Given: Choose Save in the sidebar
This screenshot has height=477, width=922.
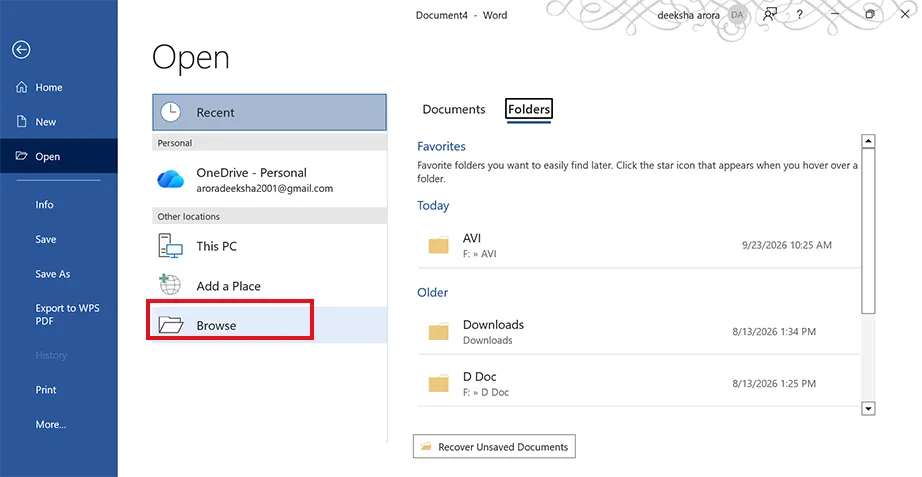Looking at the screenshot, I should click(x=46, y=239).
